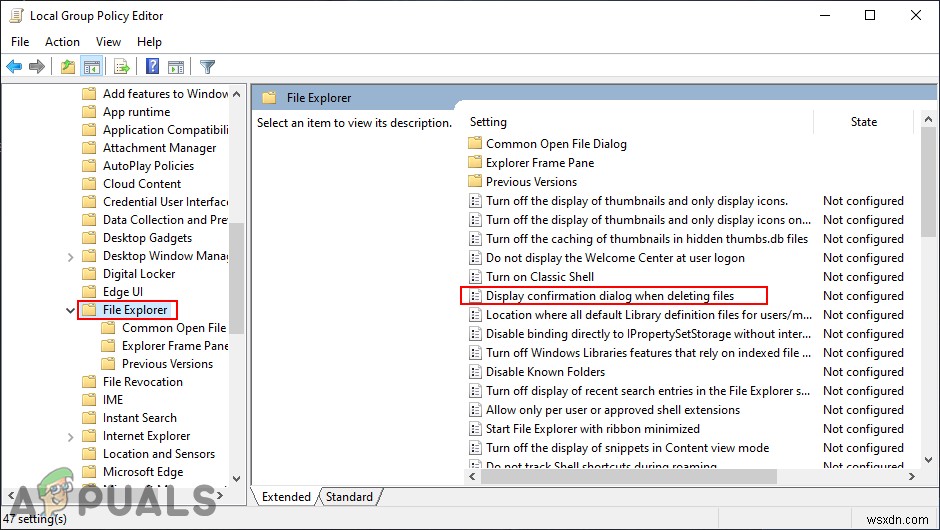Click the Forward arrow toolbar icon
This screenshot has height=530, width=940.
click(x=37, y=67)
